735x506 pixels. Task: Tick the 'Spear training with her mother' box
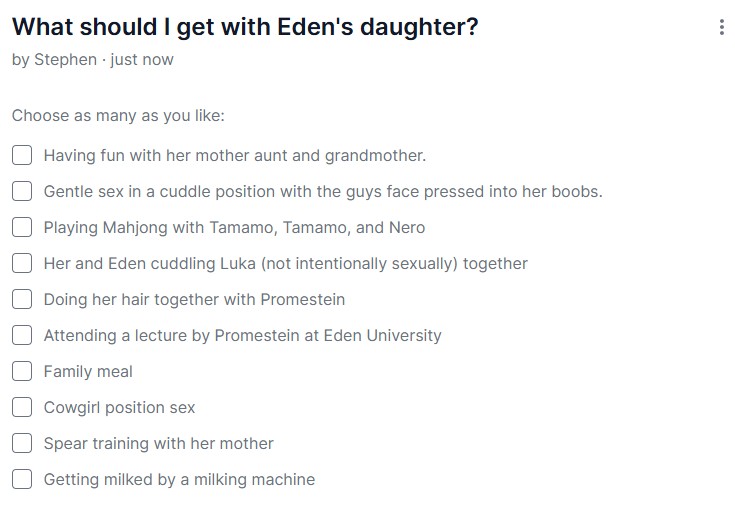tap(22, 443)
